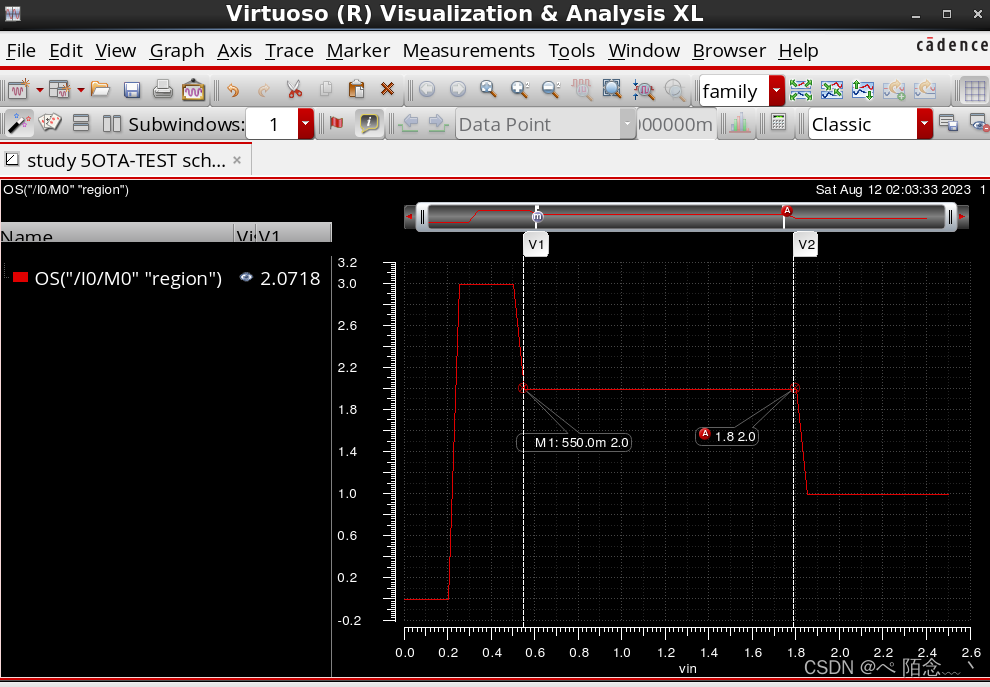Cut the selected trace

(x=294, y=90)
